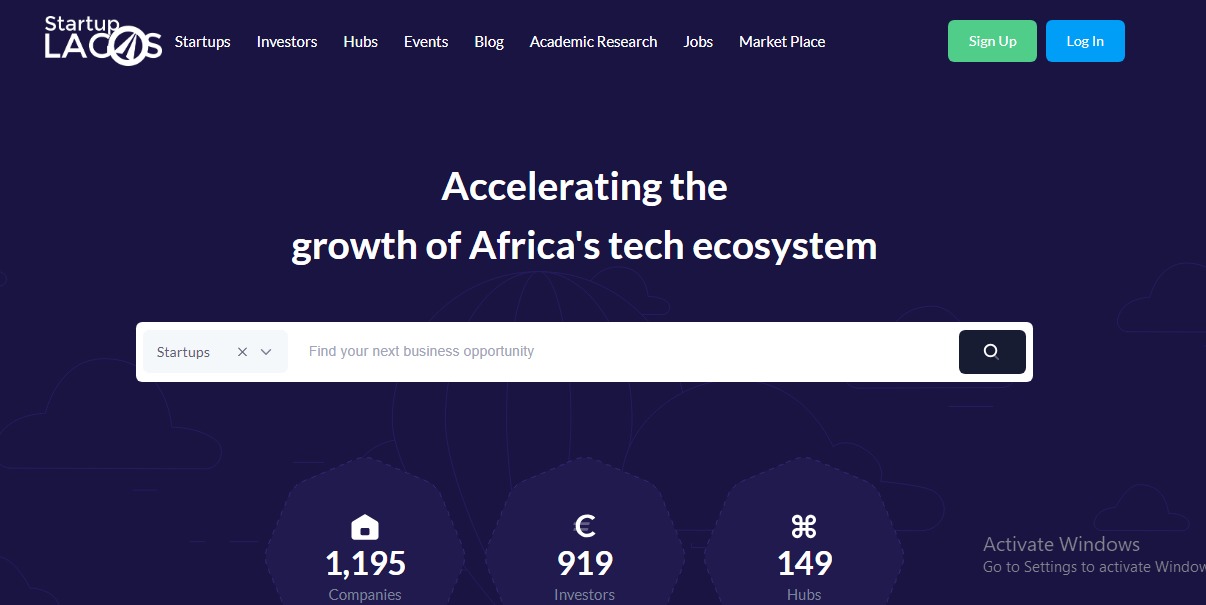Click the Hubs command-symbol icon
Screen dimensions: 1206x605
pos(804,526)
